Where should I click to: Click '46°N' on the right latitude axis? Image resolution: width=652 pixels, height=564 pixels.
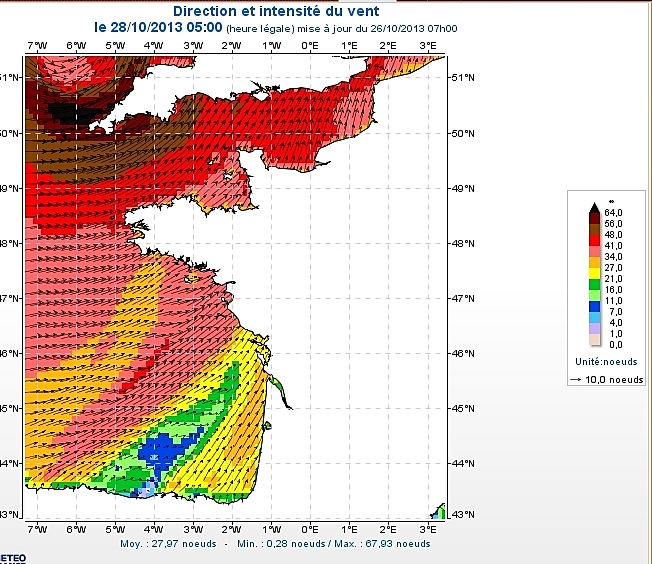pos(463,353)
